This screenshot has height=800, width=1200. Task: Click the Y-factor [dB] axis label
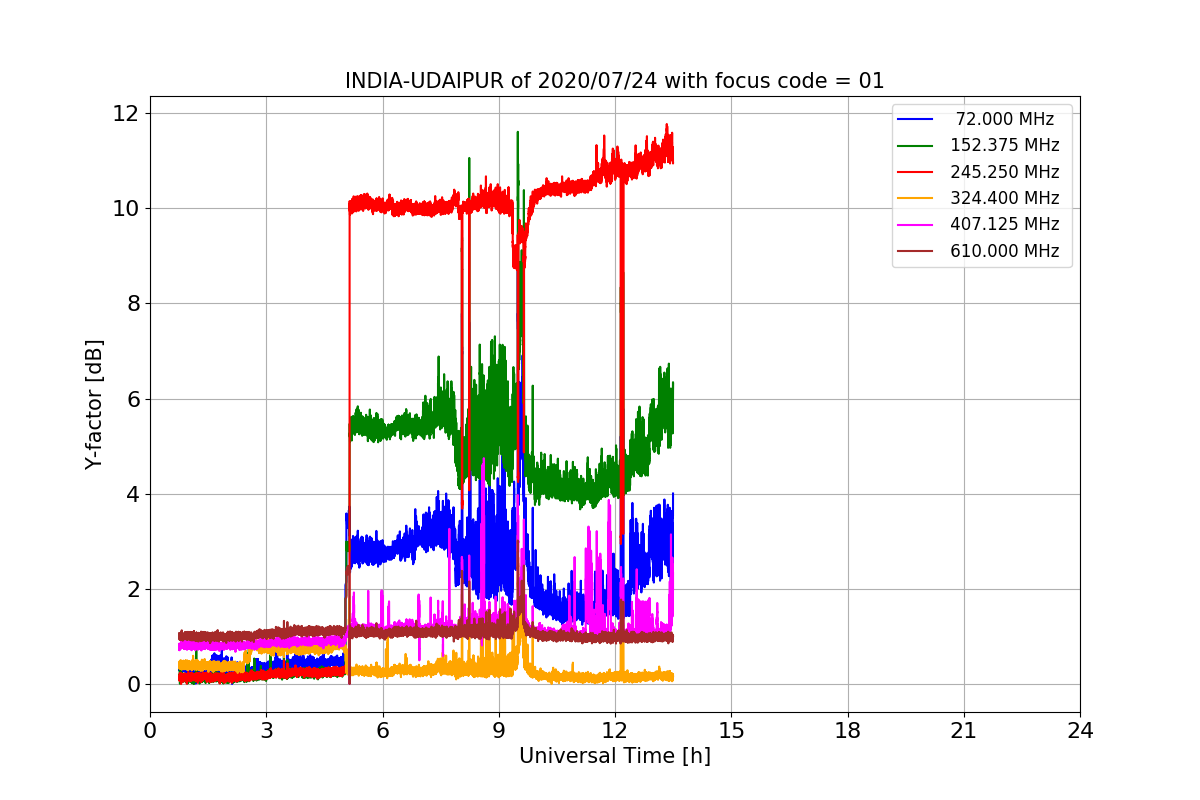tap(94, 404)
